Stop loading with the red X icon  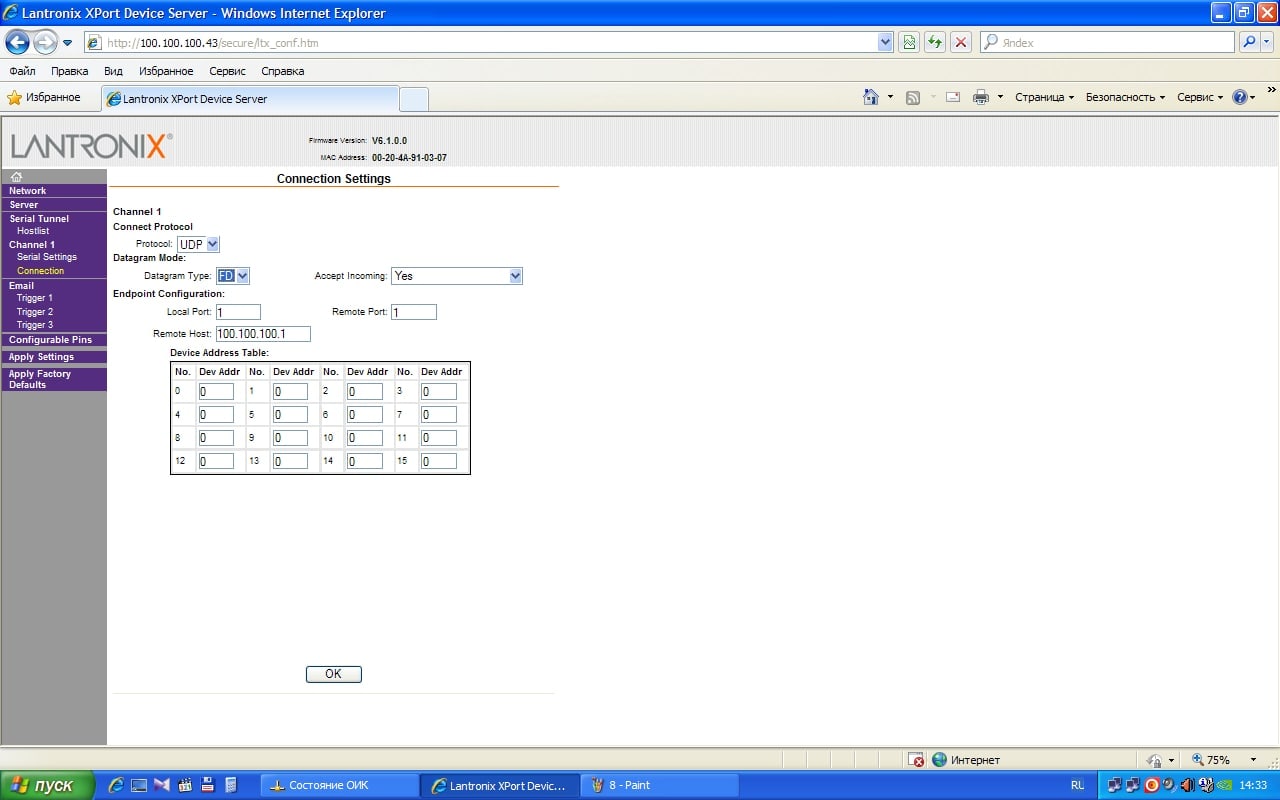click(x=961, y=42)
